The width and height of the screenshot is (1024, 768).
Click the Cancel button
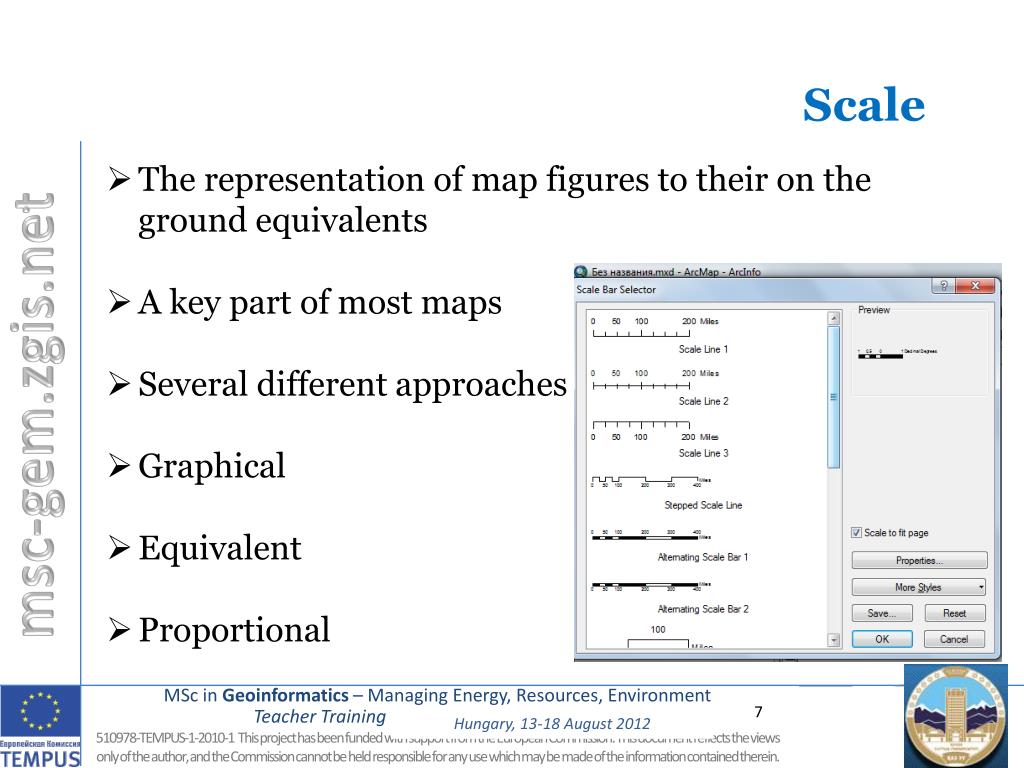point(953,639)
